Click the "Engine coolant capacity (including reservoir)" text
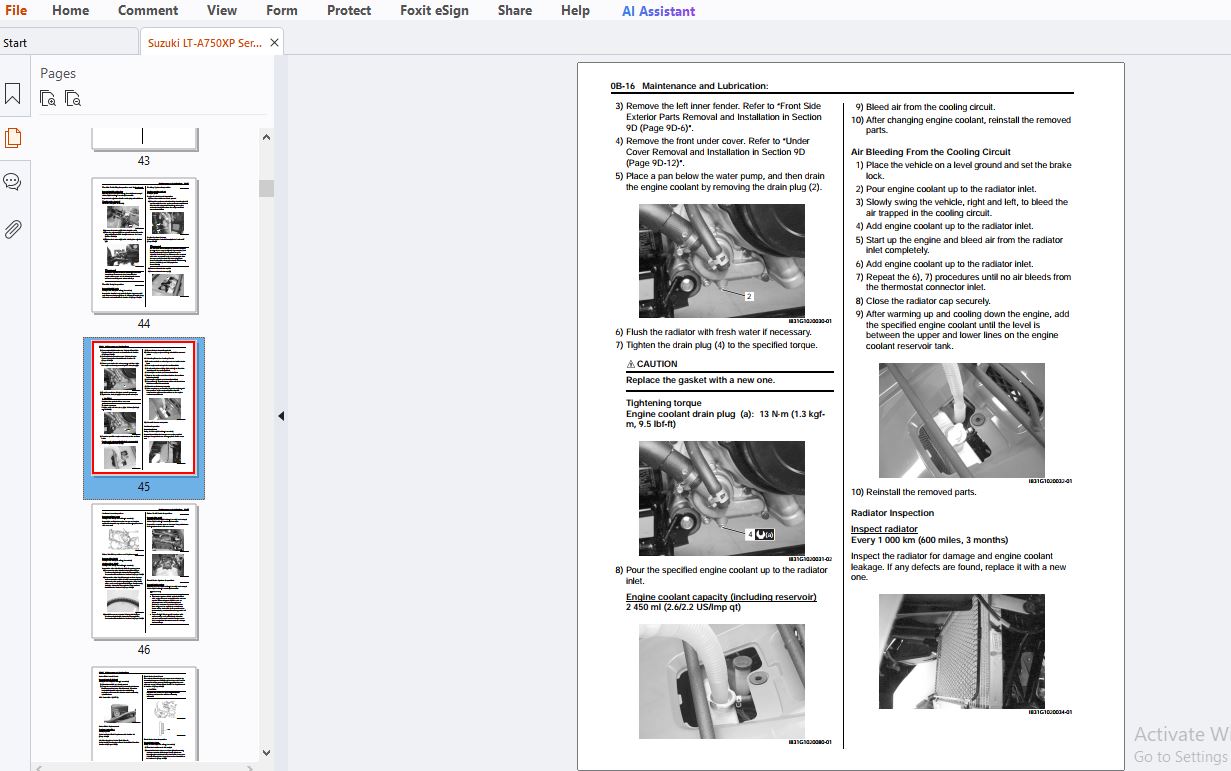1231x771 pixels. (721, 597)
